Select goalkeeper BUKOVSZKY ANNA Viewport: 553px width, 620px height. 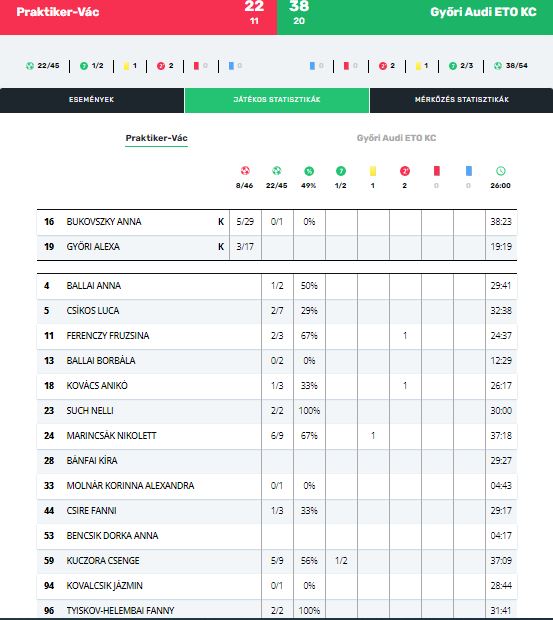[104, 222]
